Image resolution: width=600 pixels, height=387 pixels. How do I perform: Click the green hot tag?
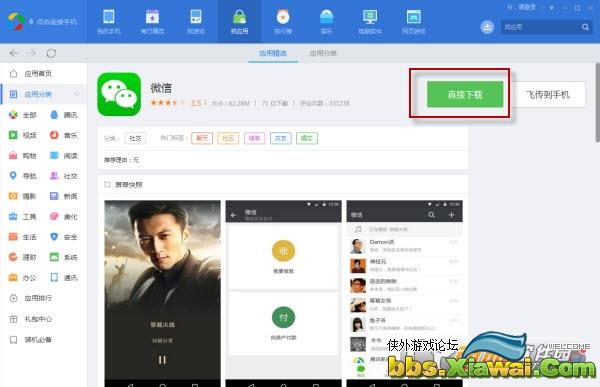307,138
